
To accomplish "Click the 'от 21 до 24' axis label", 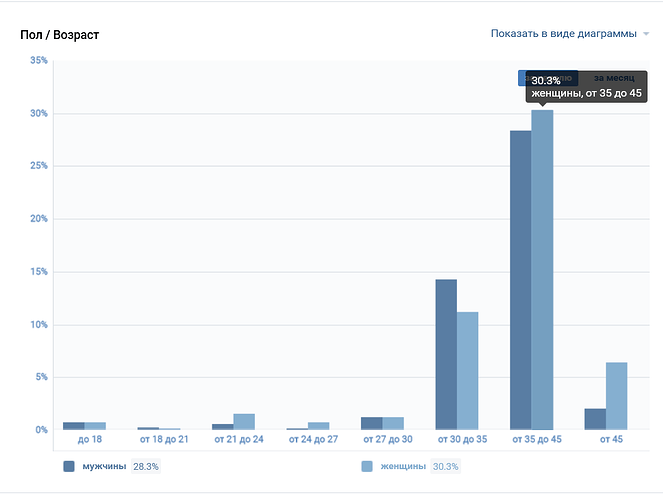I will [239, 439].
